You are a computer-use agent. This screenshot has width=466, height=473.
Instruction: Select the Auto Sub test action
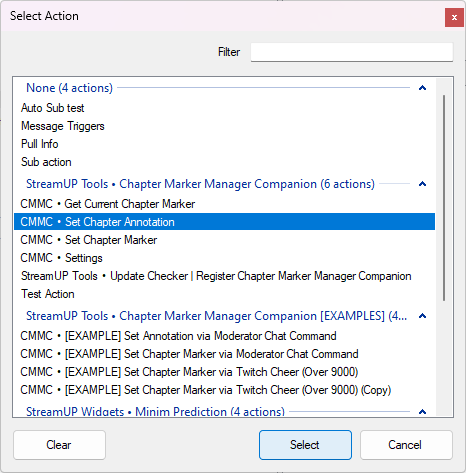pos(224,108)
